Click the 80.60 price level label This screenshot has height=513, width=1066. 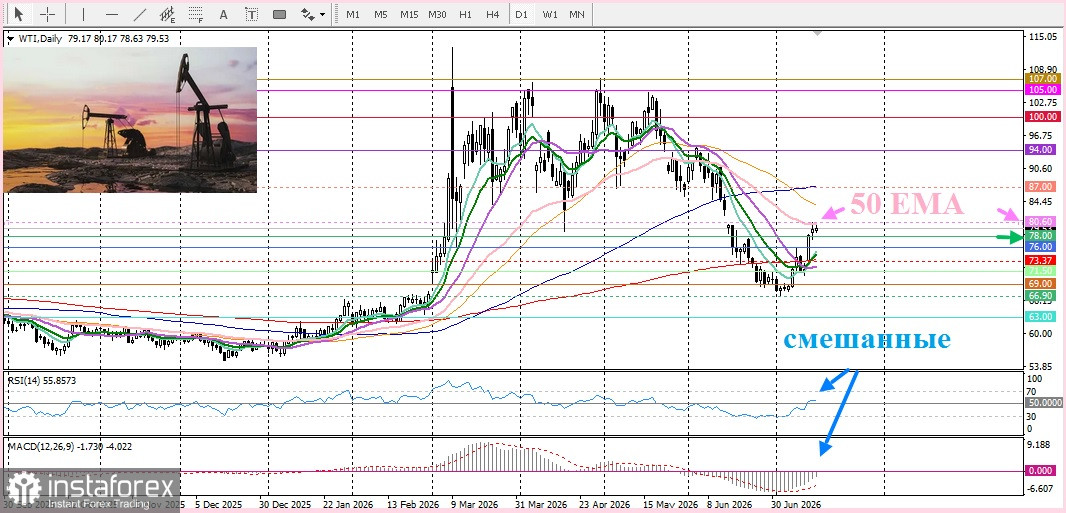coord(1041,222)
